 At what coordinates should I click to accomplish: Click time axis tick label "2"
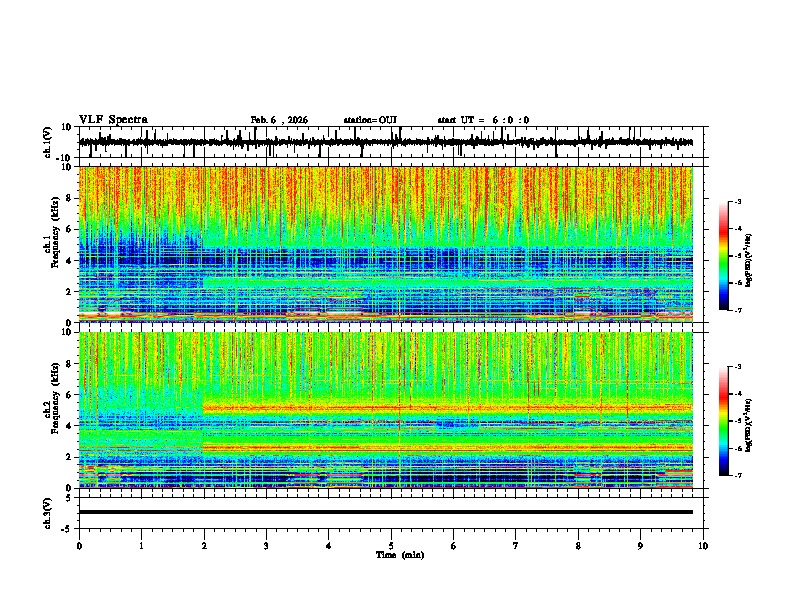click(x=204, y=546)
